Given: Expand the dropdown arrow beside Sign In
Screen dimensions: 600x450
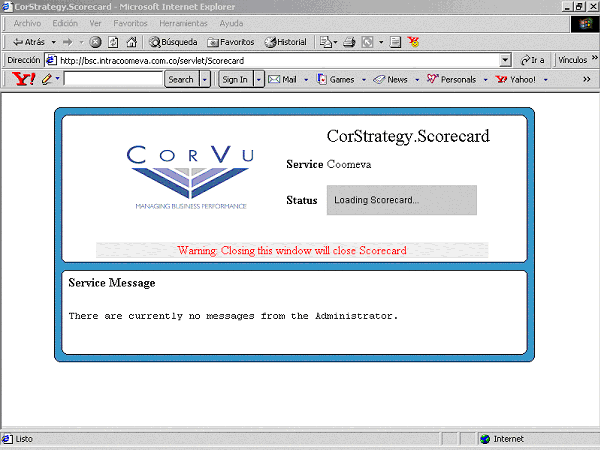Looking at the screenshot, I should pos(259,79).
